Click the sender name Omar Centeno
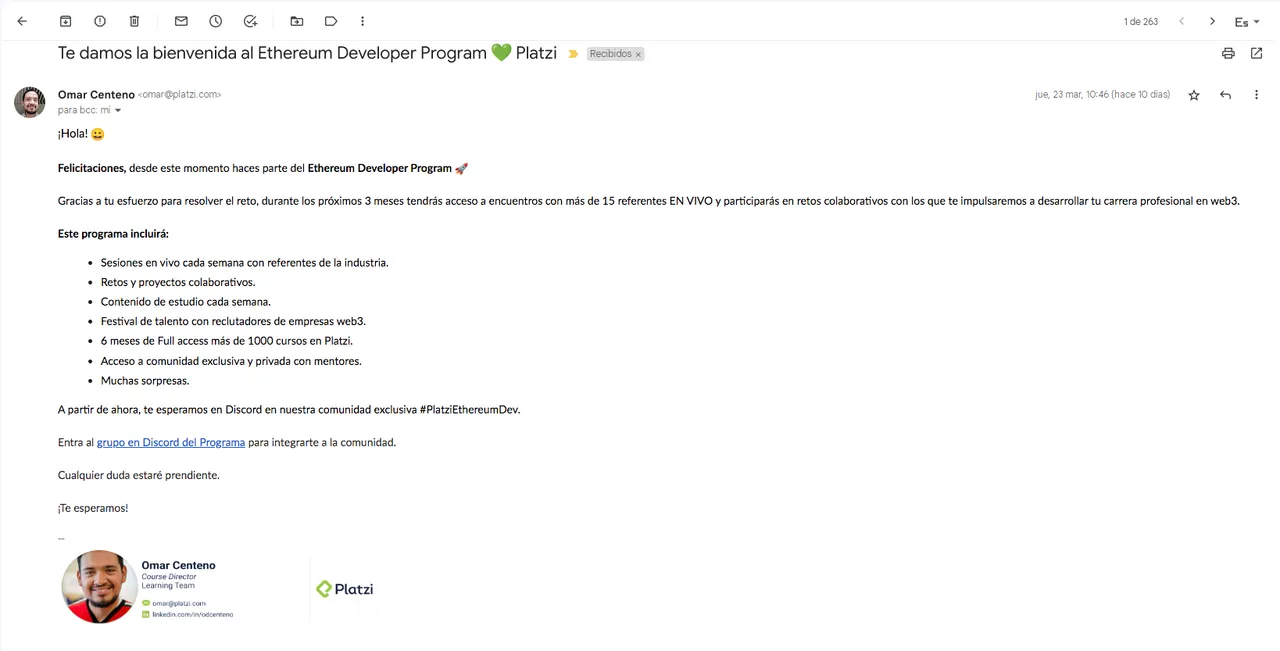The width and height of the screenshot is (1280, 651). (96, 94)
